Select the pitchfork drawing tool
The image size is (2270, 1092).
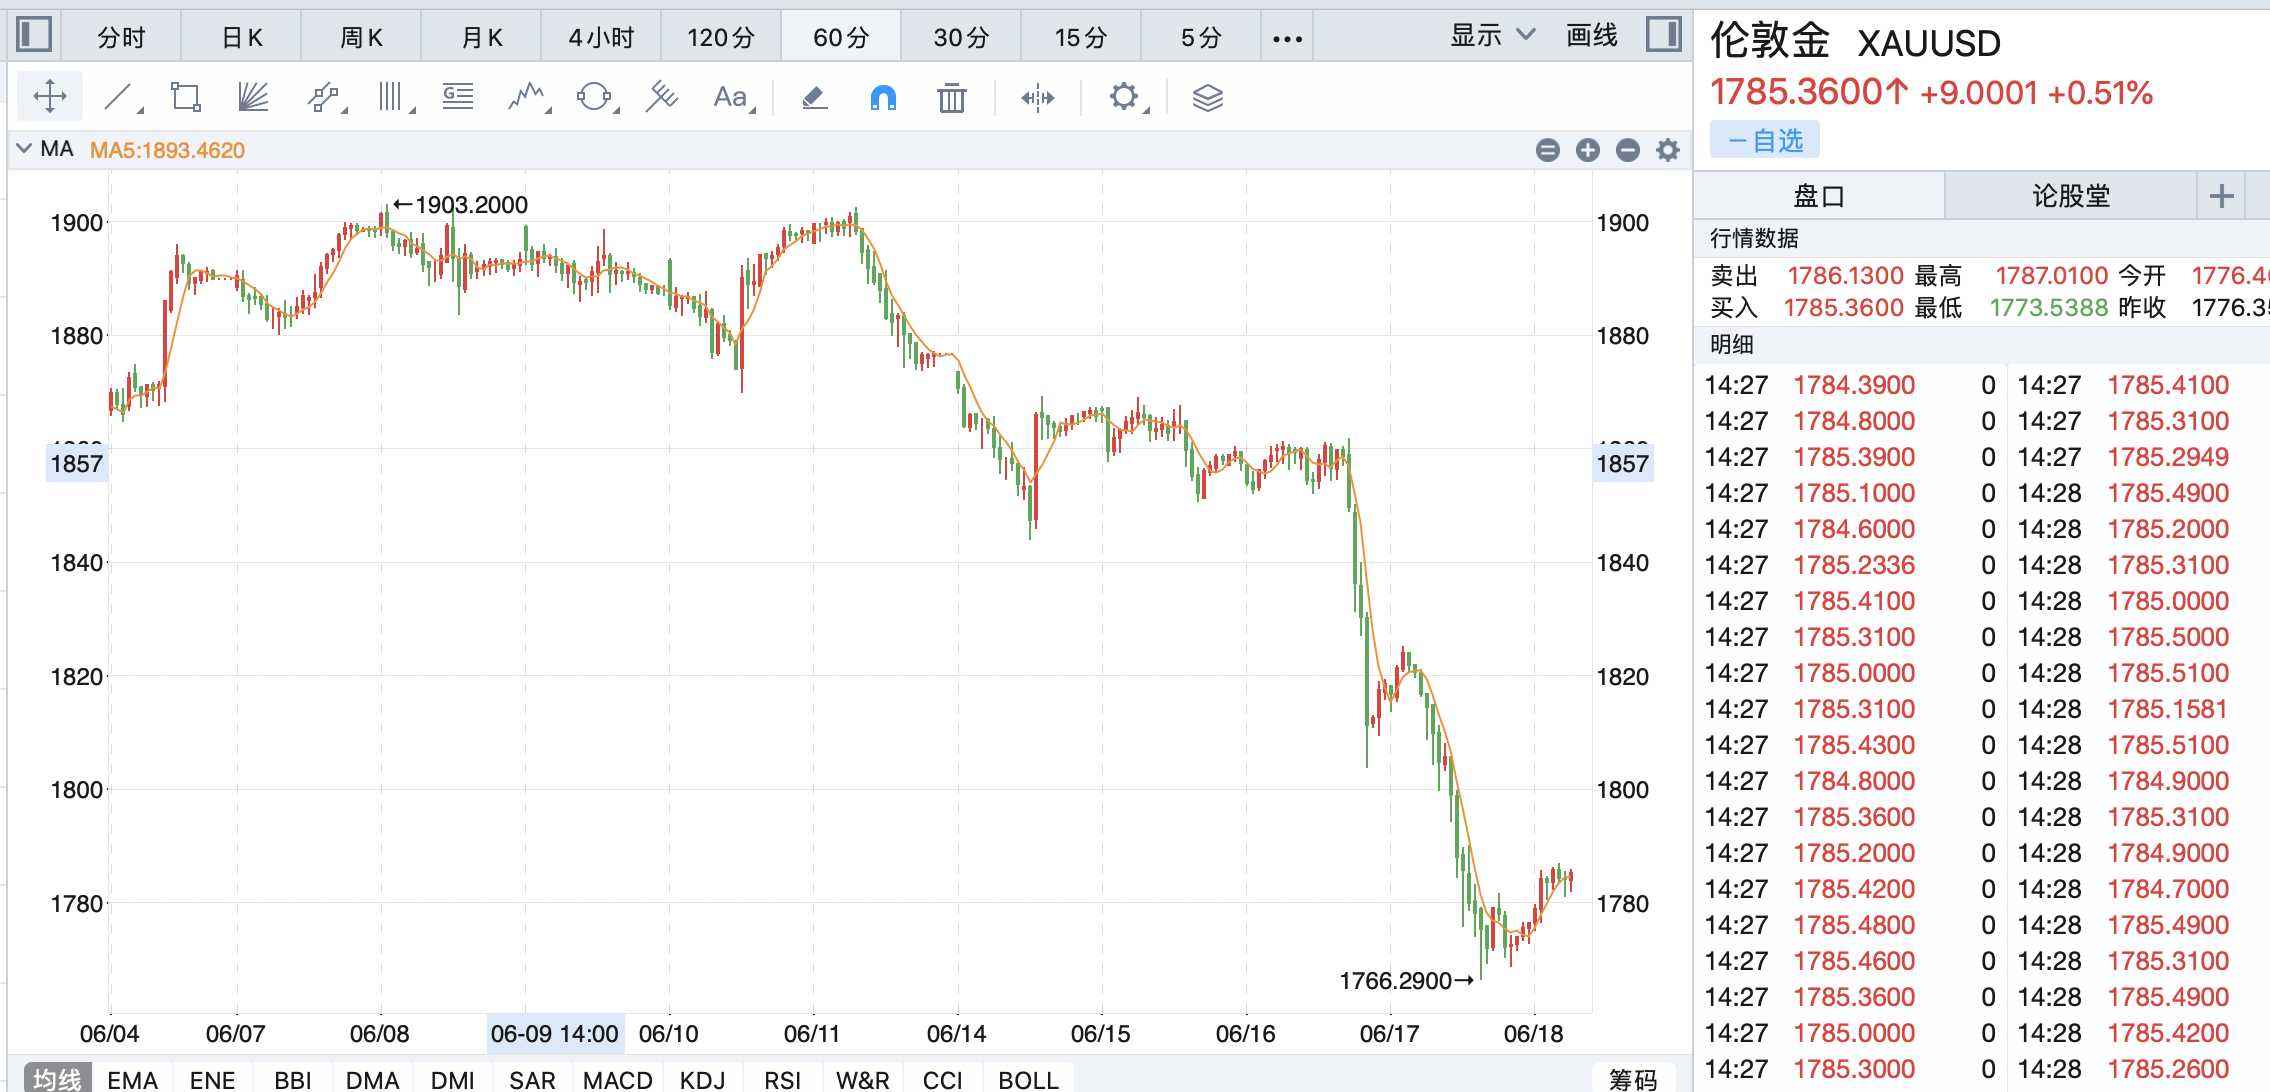[661, 97]
